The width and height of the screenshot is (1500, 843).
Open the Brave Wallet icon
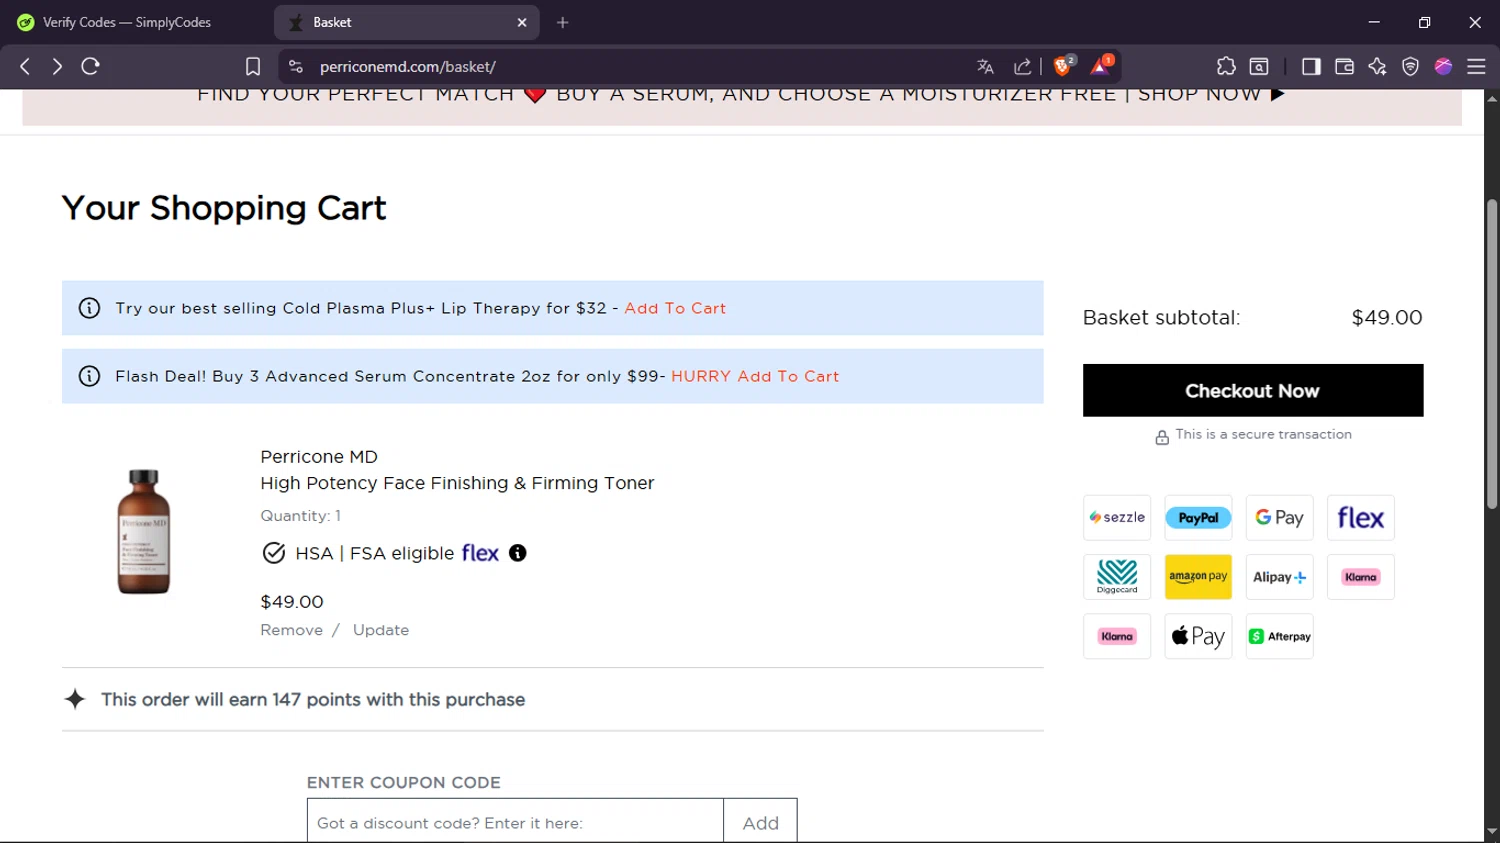pyautogui.click(x=1344, y=66)
